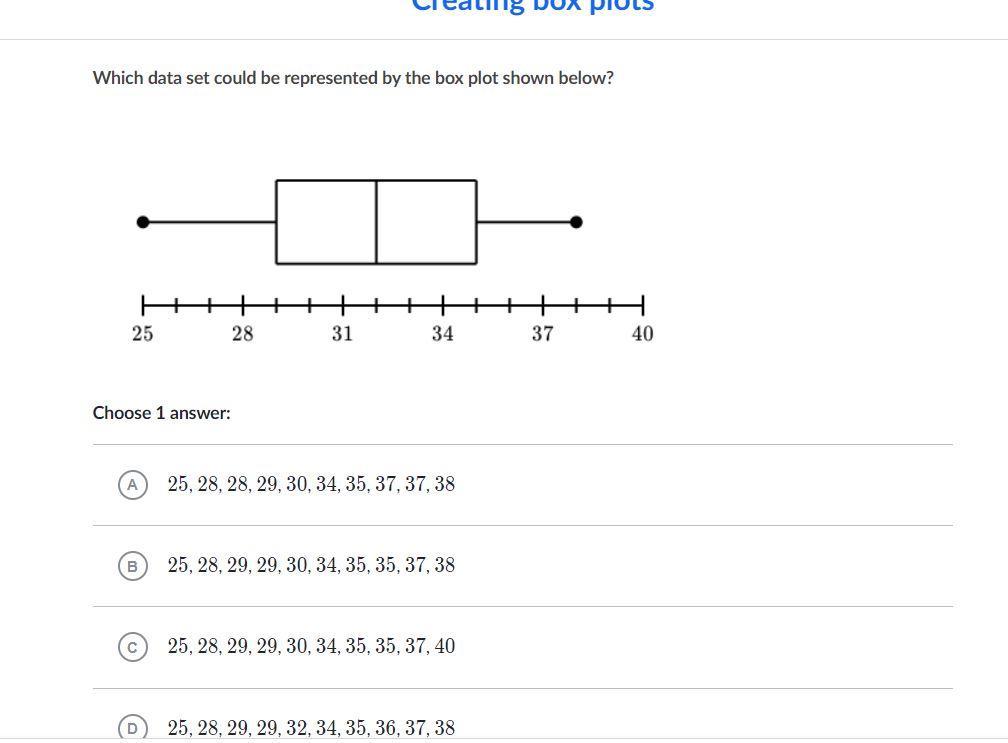Open the Creating box plots title link
Image resolution: width=1008 pixels, height=743 pixels.
[532, 6]
